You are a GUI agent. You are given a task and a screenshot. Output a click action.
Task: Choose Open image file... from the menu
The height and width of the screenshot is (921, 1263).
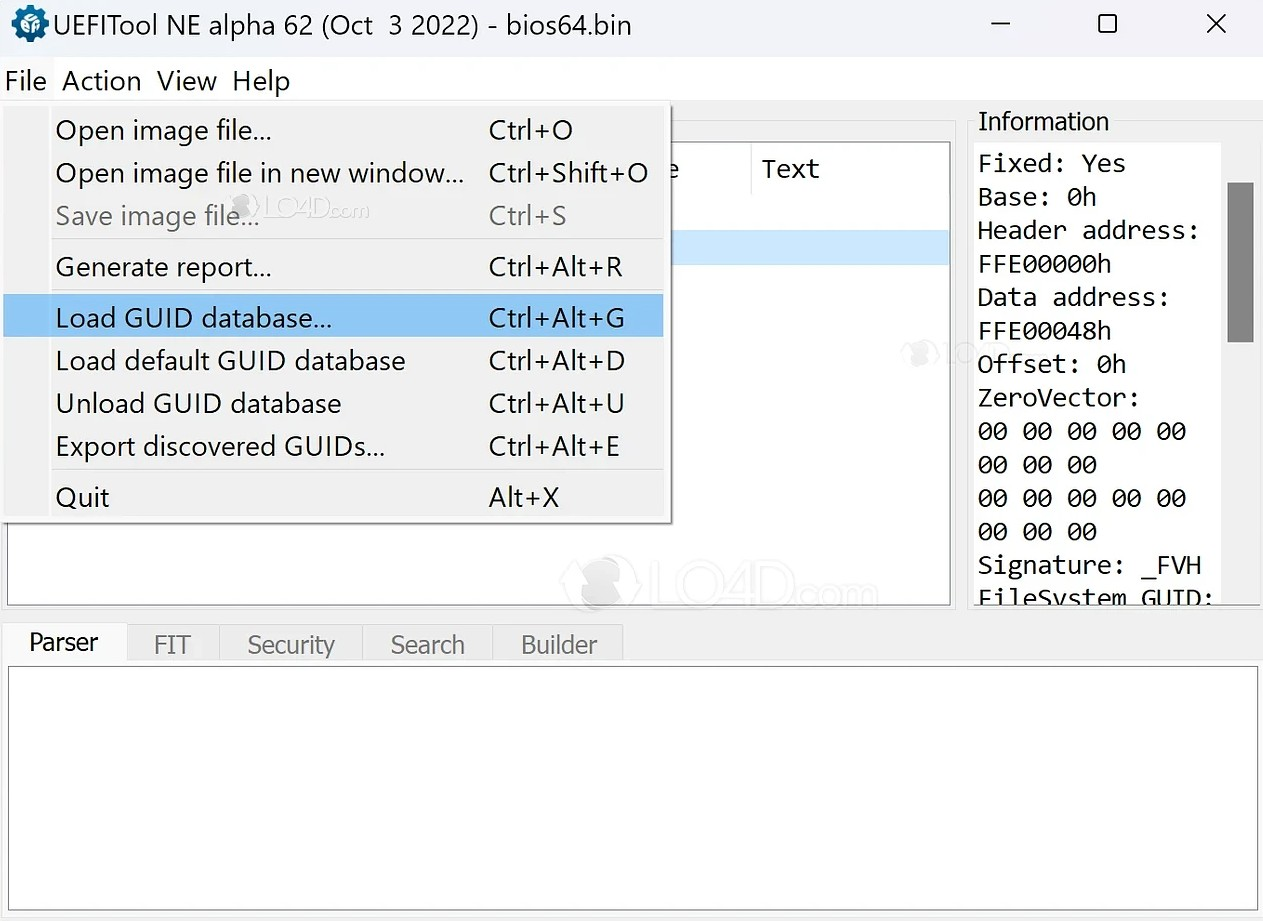point(334,131)
